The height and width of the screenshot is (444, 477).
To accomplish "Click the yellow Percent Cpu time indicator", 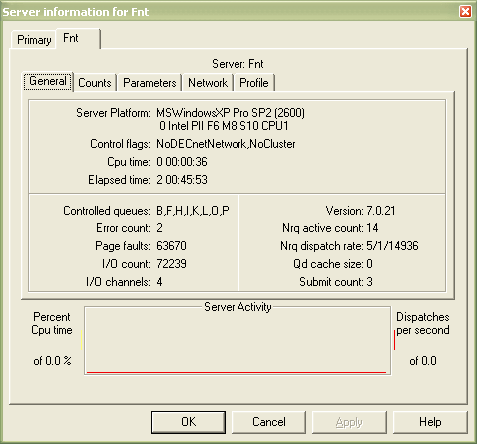I will [x=81, y=340].
